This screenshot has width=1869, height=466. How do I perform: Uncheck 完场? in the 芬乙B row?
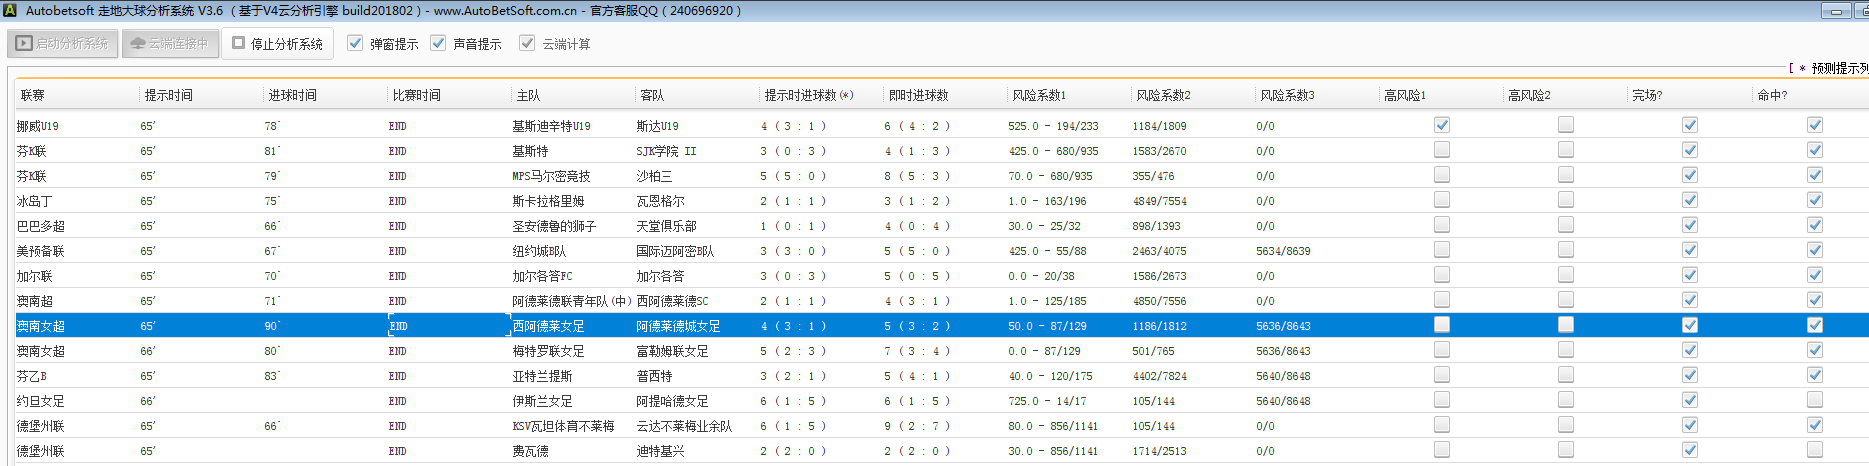[1689, 375]
